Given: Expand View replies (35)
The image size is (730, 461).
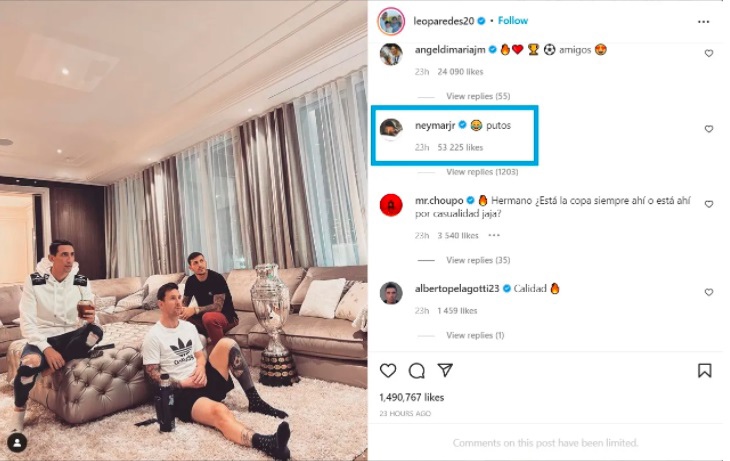Looking at the screenshot, I should [478, 260].
